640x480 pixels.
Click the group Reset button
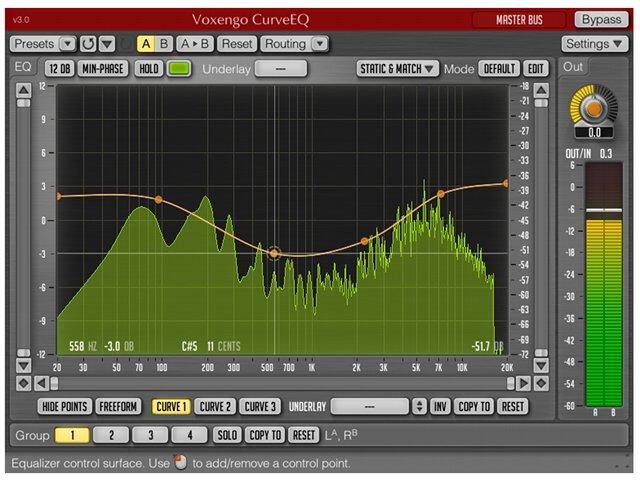(304, 435)
